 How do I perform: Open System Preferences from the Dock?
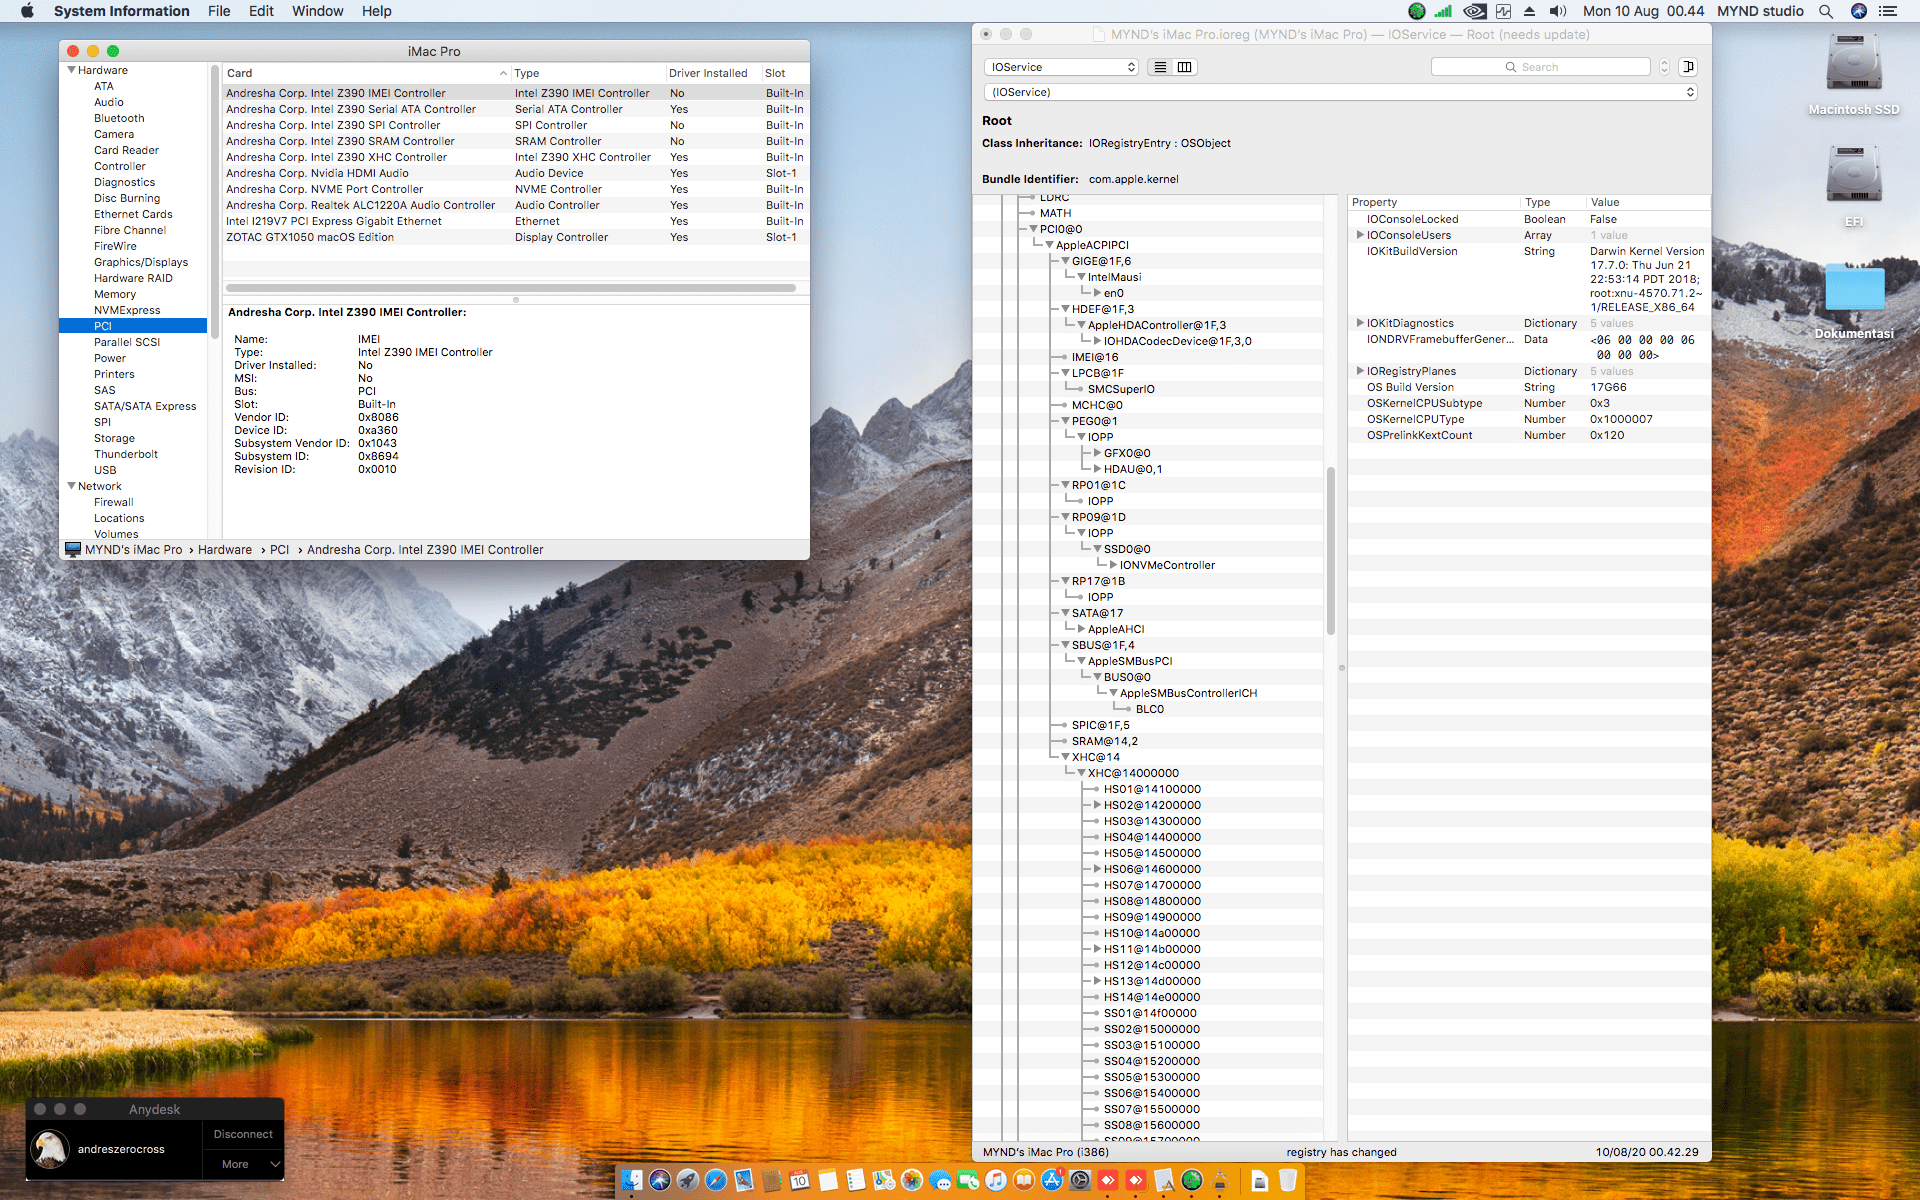[1080, 1181]
